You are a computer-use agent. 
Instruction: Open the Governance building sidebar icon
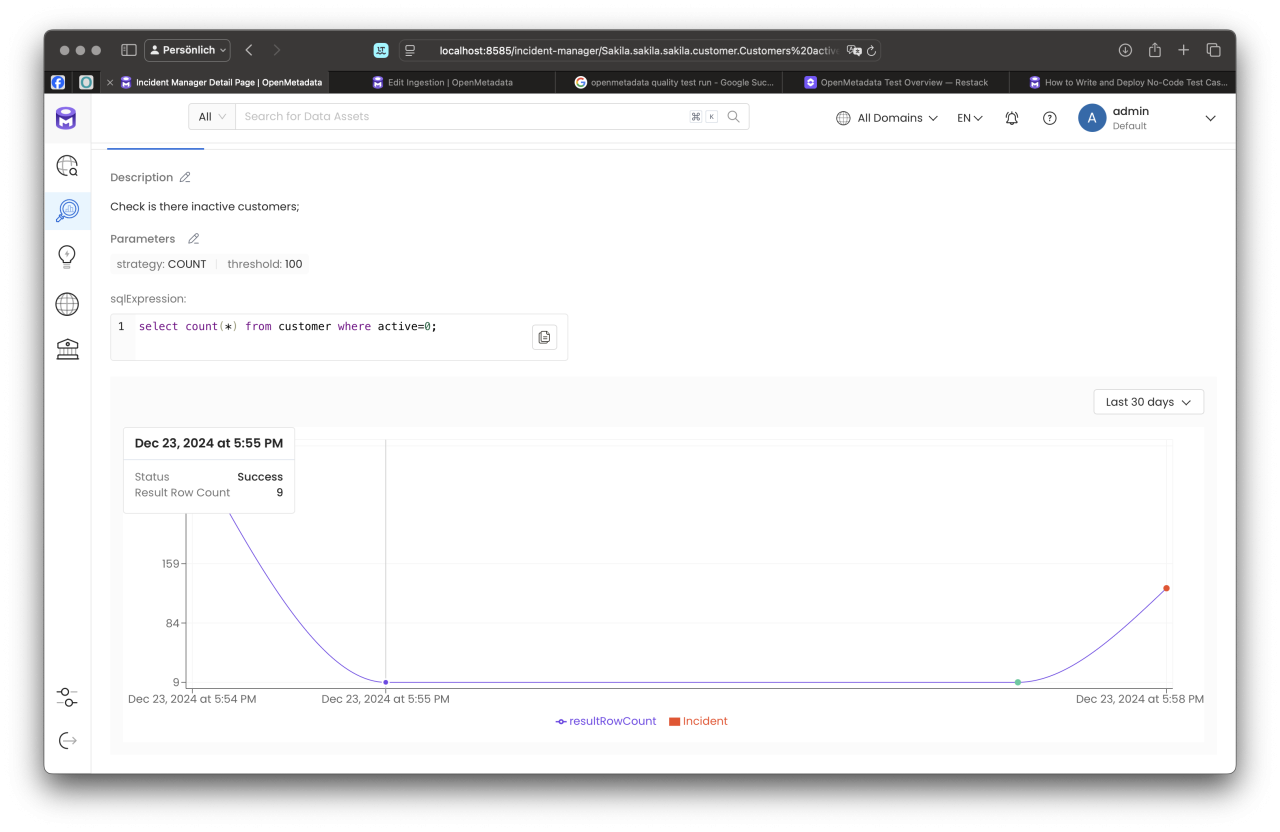[x=67, y=349]
